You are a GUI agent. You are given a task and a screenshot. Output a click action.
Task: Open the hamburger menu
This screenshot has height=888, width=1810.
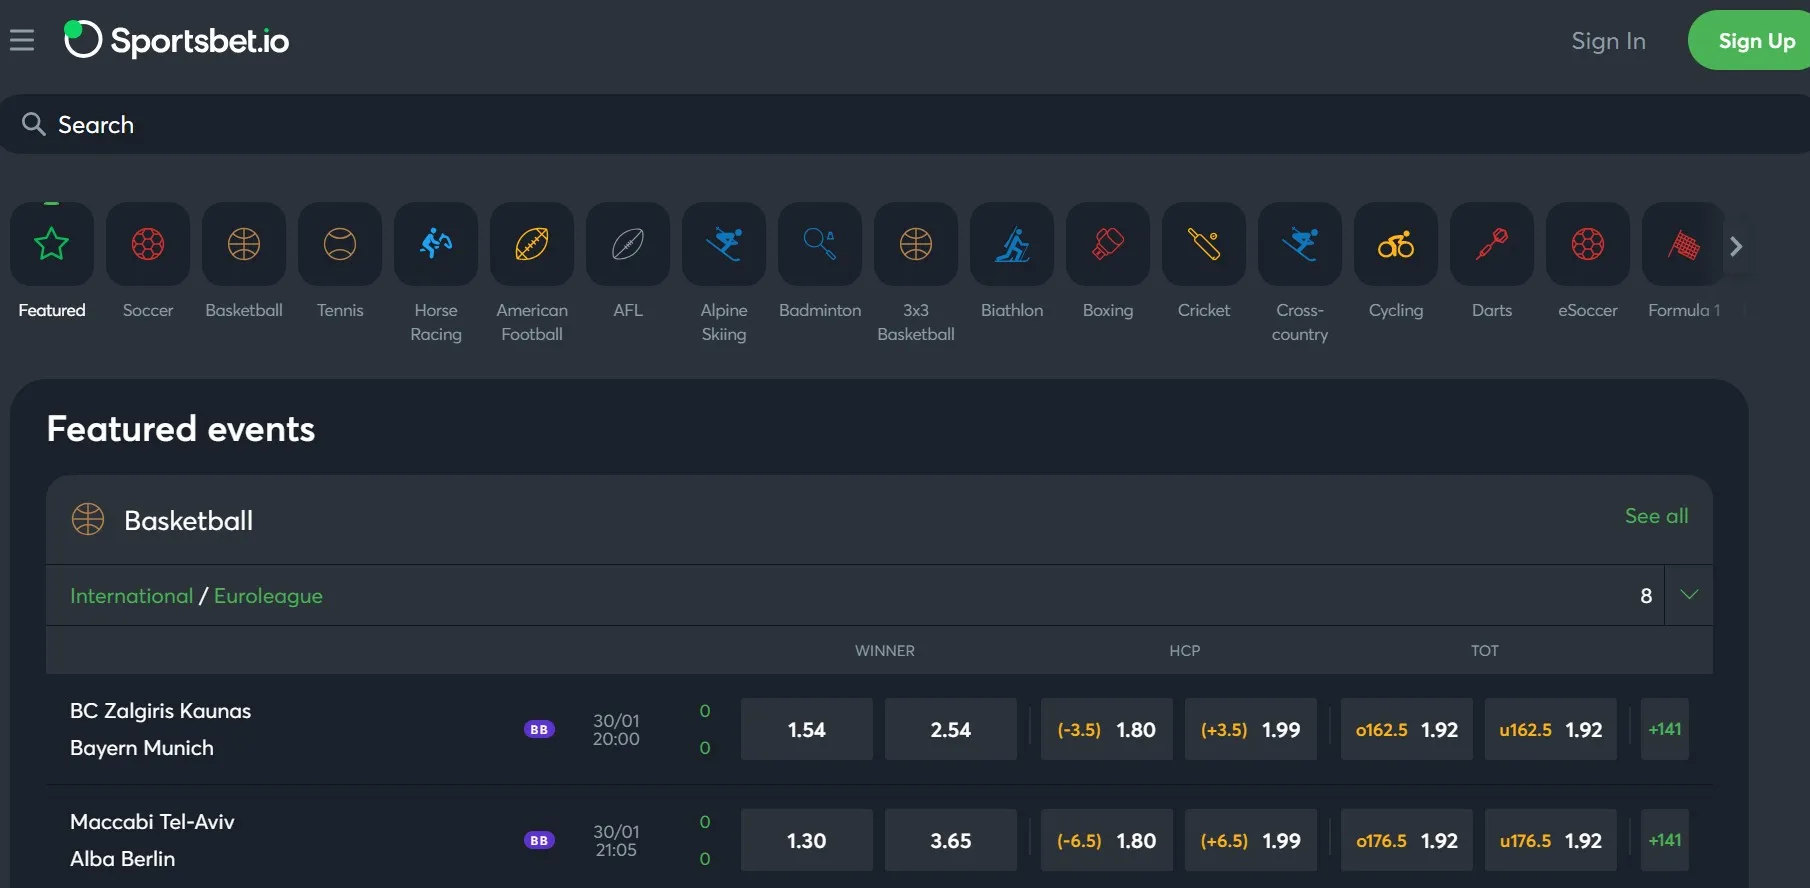click(x=22, y=40)
